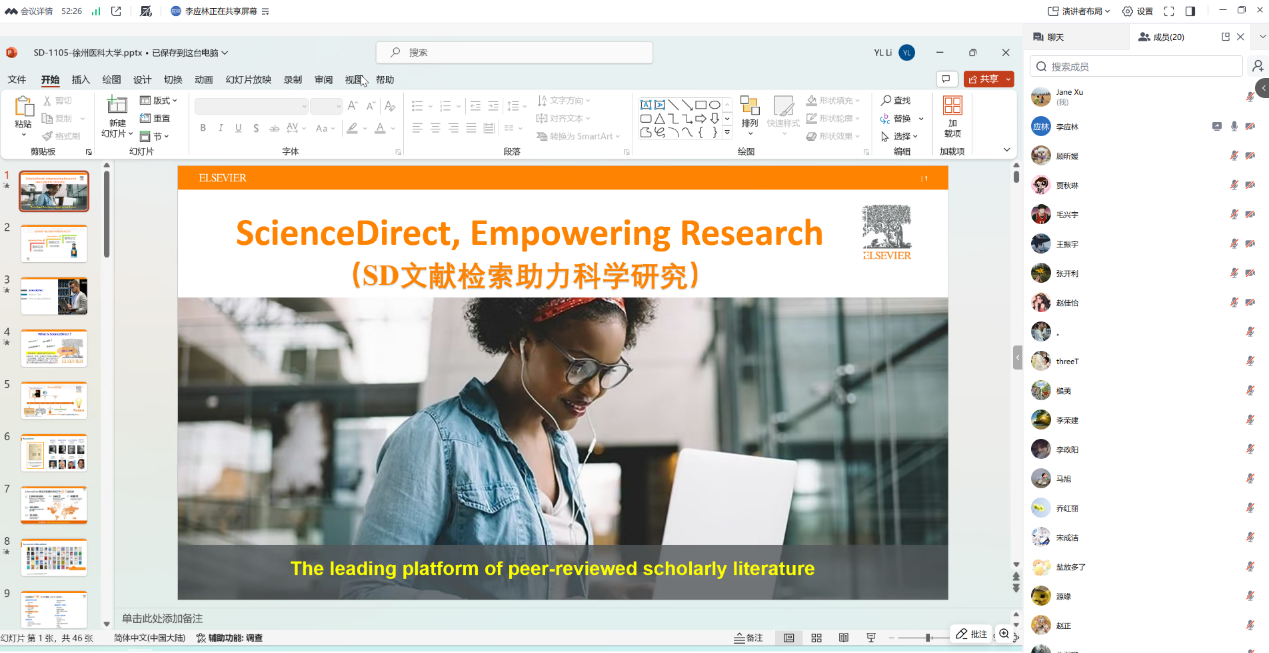
Task: Select slide 4 thumbnail in the panel
Action: coord(54,348)
